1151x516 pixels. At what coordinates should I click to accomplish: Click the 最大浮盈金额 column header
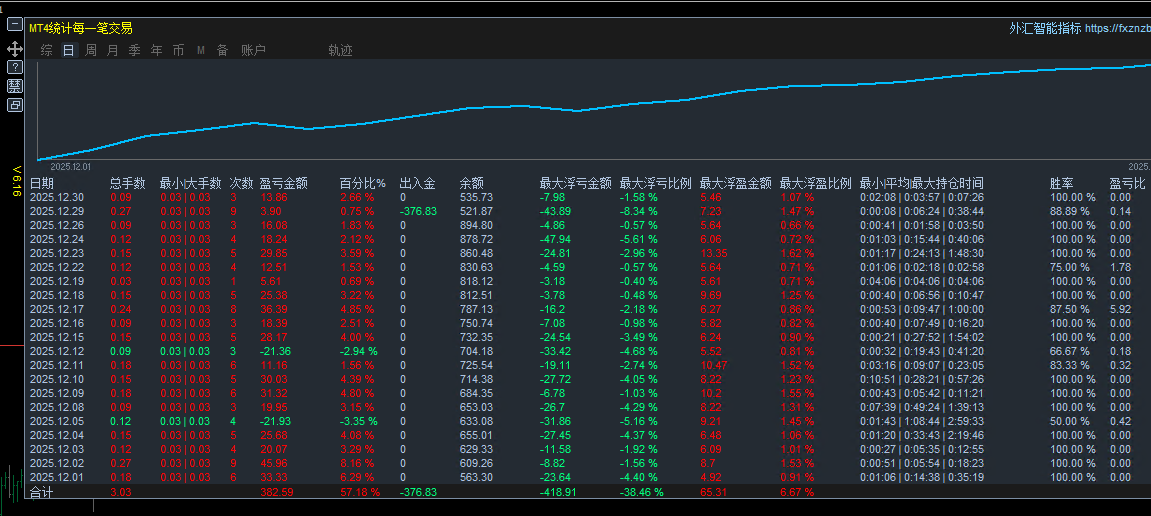(736, 183)
